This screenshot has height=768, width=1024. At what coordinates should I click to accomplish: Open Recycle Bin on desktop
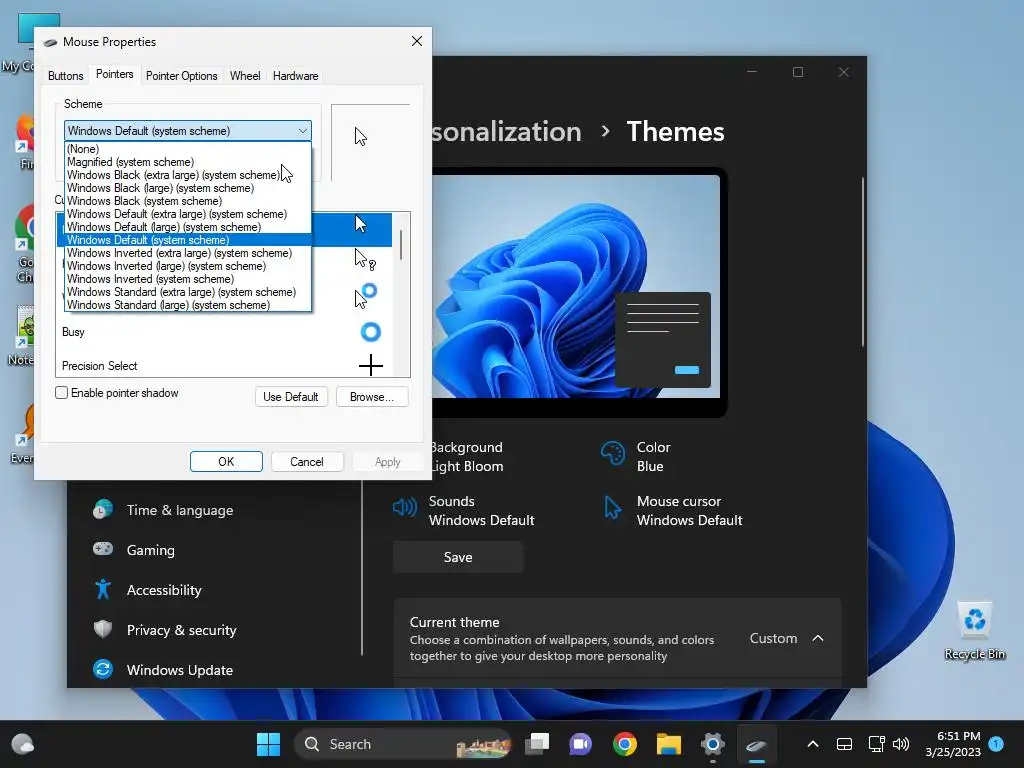pyautogui.click(x=974, y=631)
